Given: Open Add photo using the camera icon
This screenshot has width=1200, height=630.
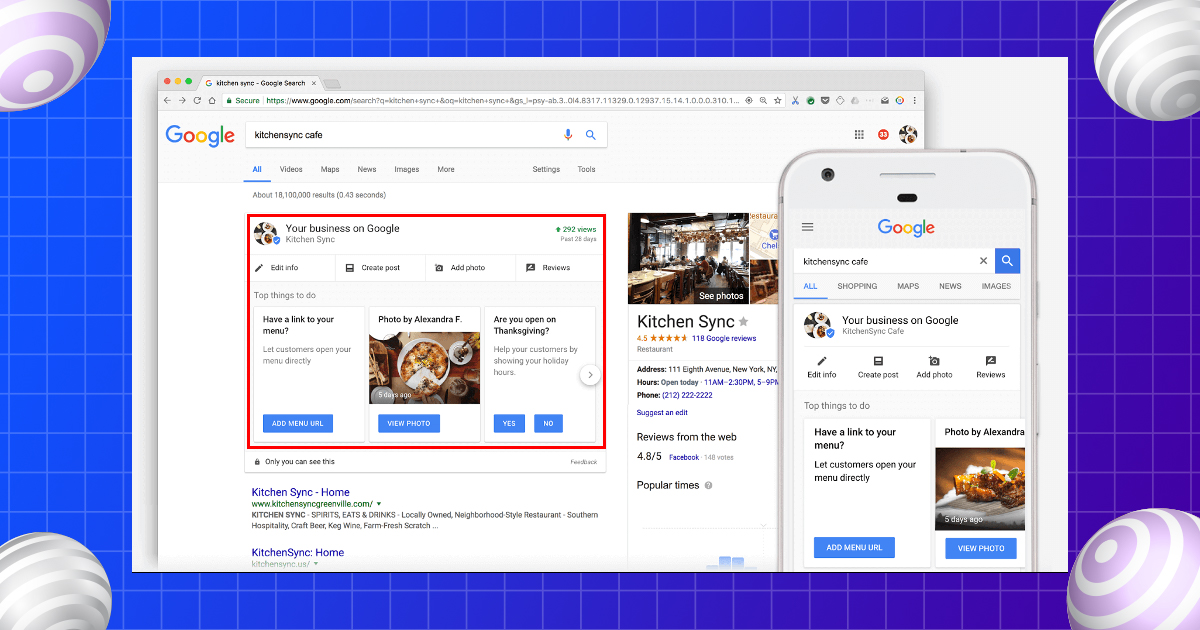Looking at the screenshot, I should [438, 267].
